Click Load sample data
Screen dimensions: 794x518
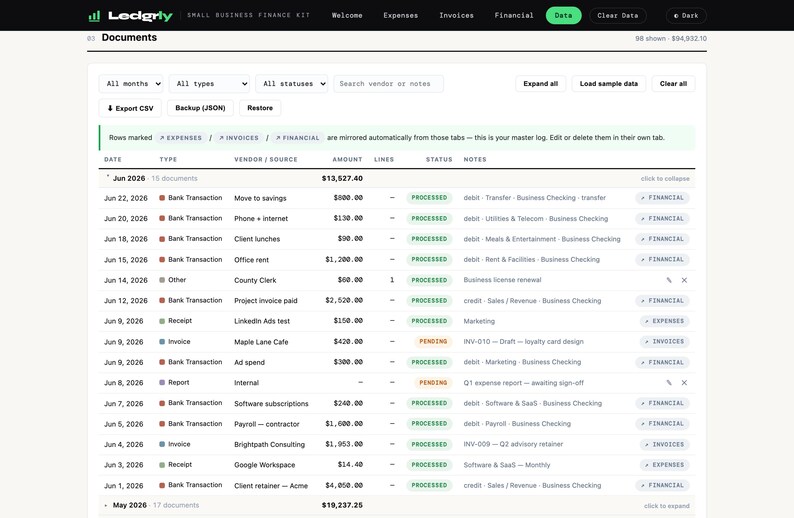[609, 84]
